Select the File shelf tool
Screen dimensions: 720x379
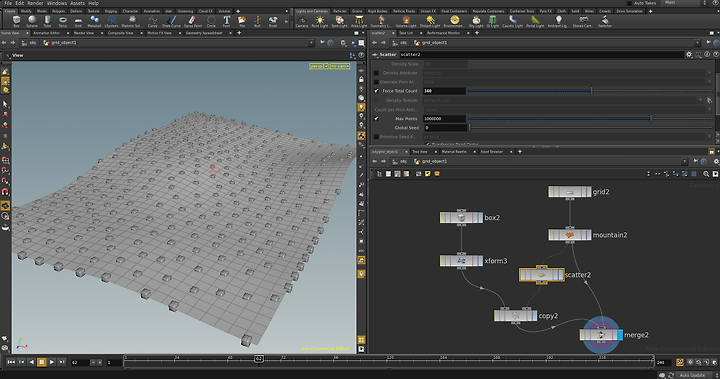tap(242, 21)
